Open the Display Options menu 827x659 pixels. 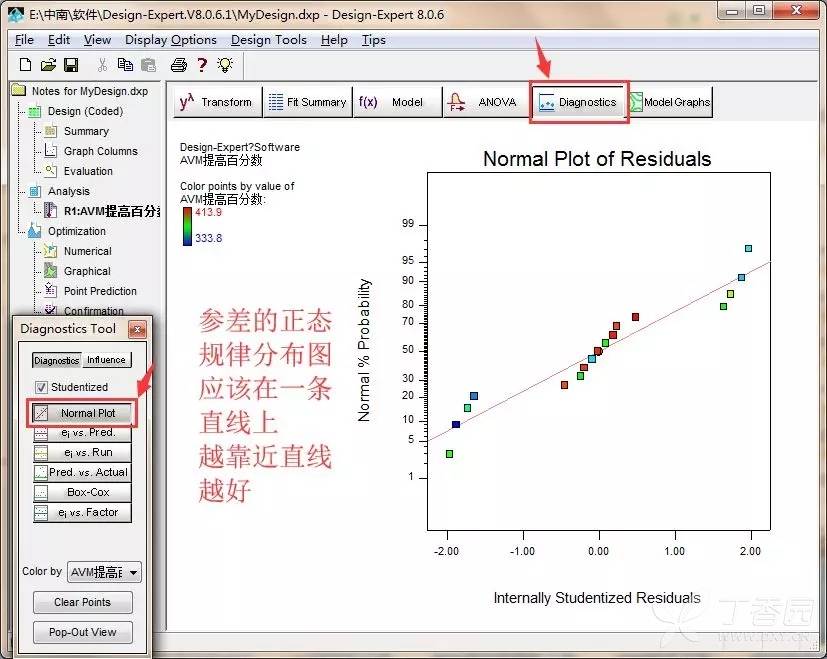[171, 40]
